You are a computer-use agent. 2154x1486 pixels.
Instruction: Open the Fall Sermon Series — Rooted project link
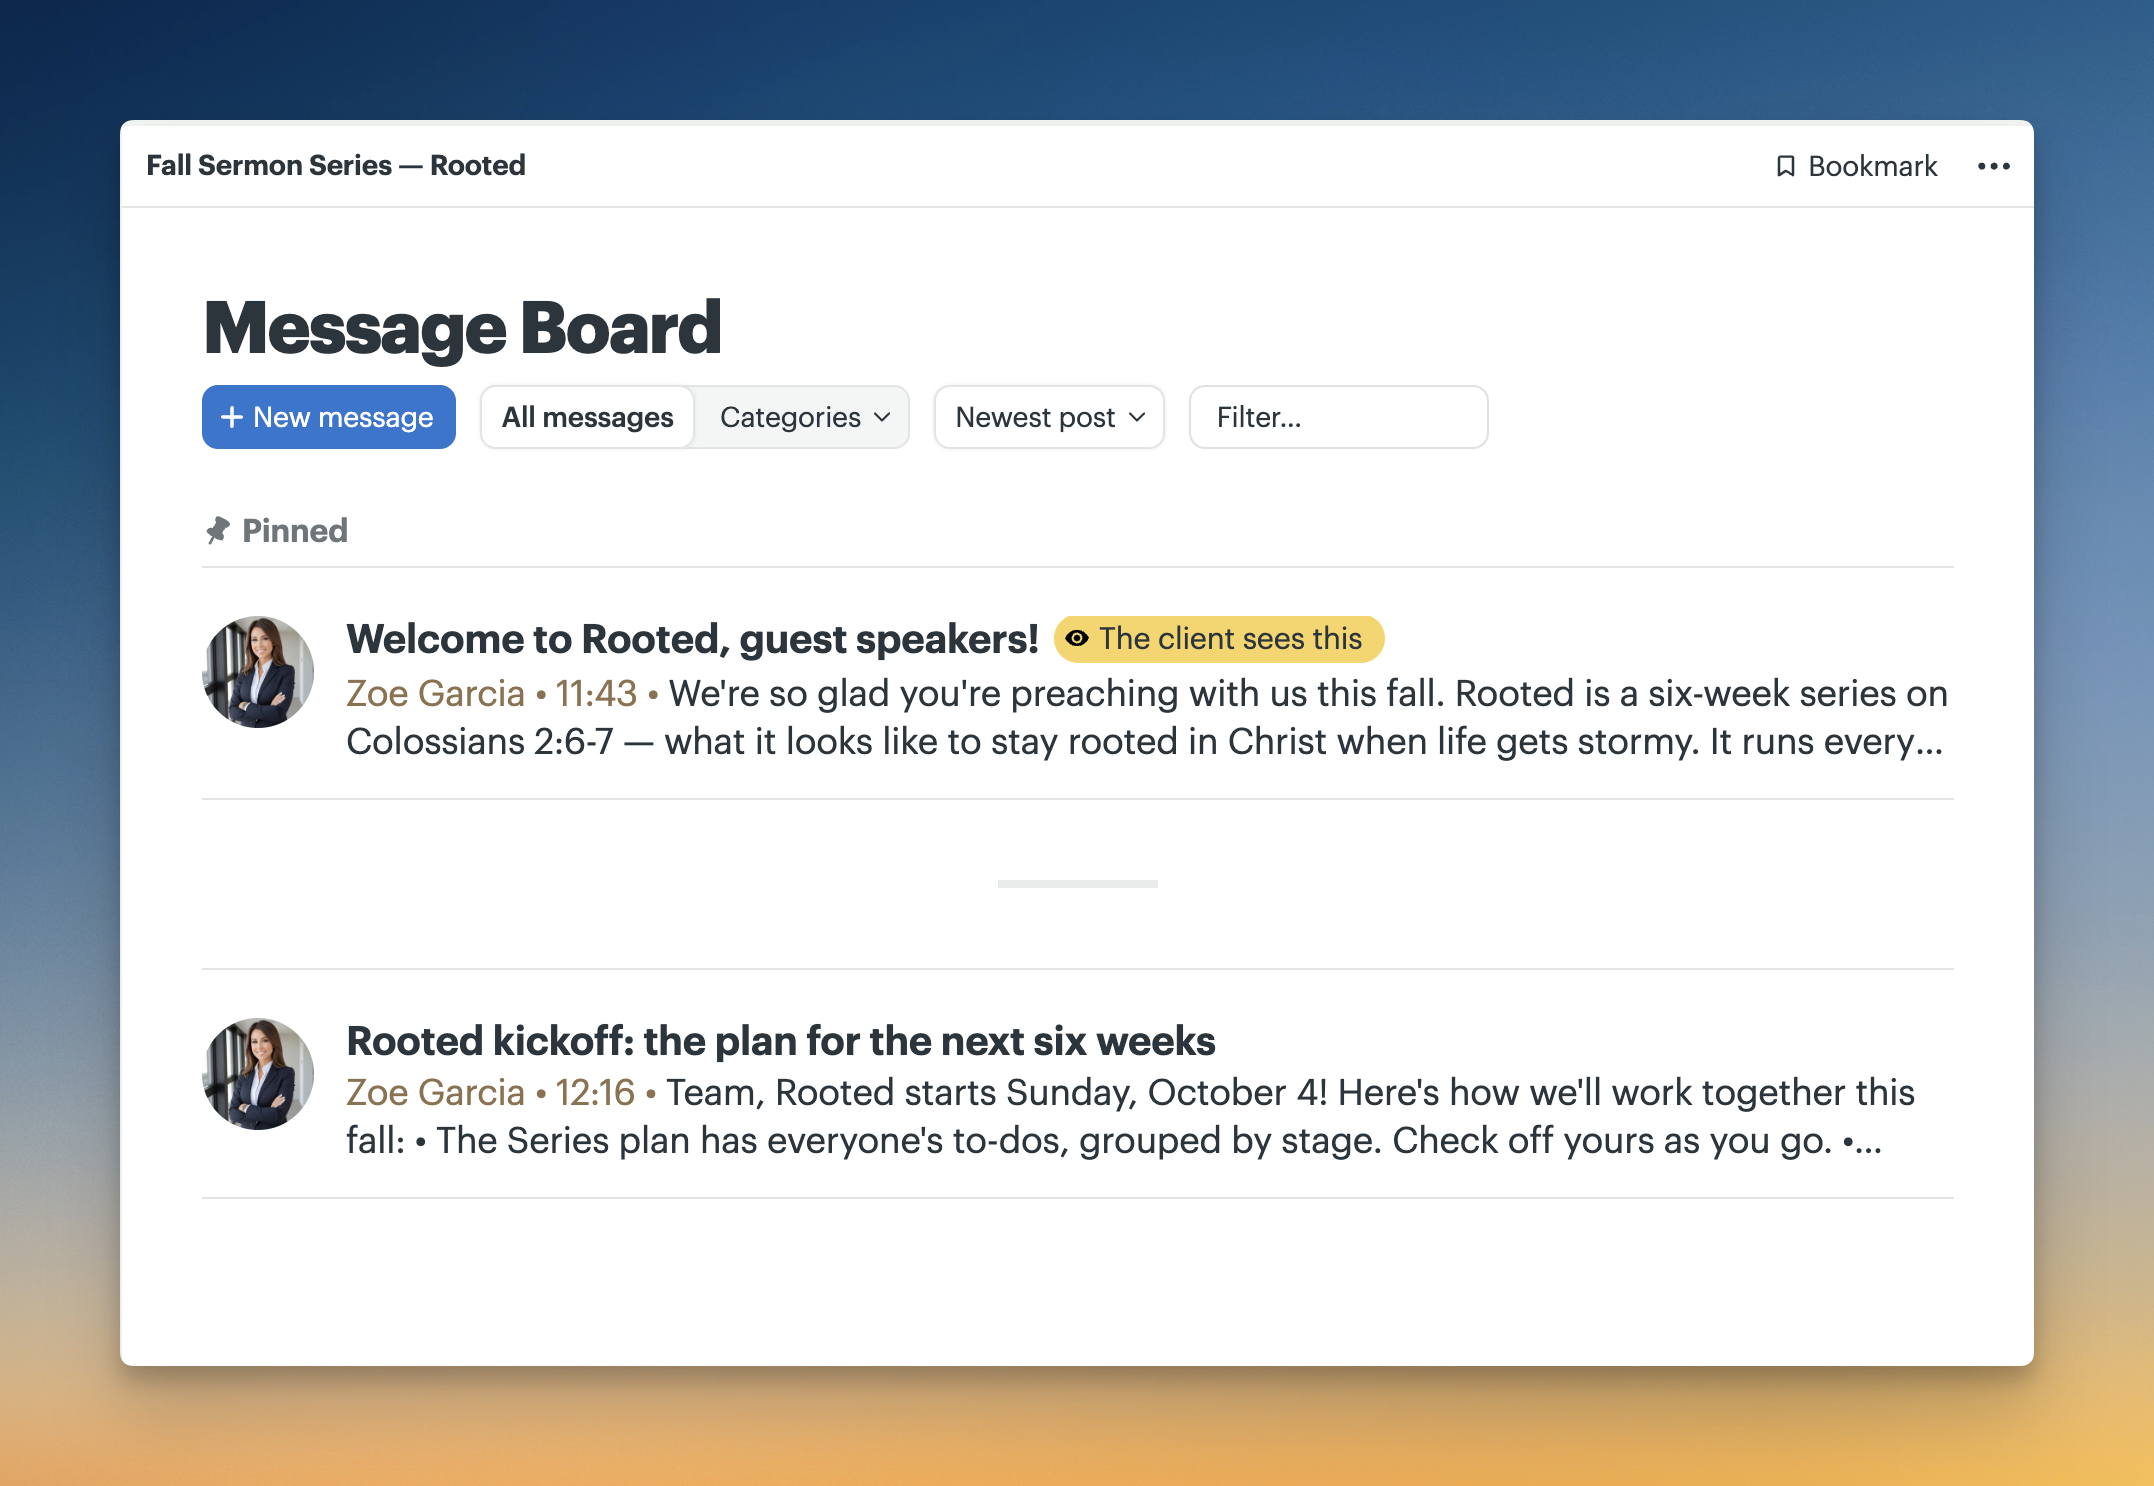click(x=335, y=165)
